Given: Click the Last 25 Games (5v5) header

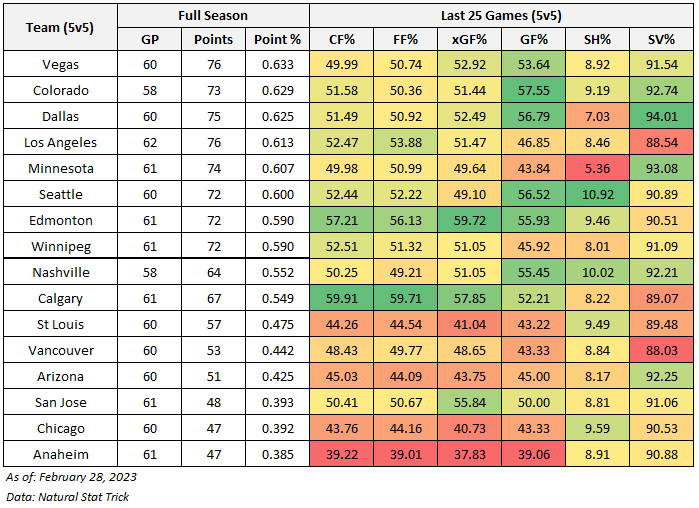Looking at the screenshot, I should click(x=500, y=15).
